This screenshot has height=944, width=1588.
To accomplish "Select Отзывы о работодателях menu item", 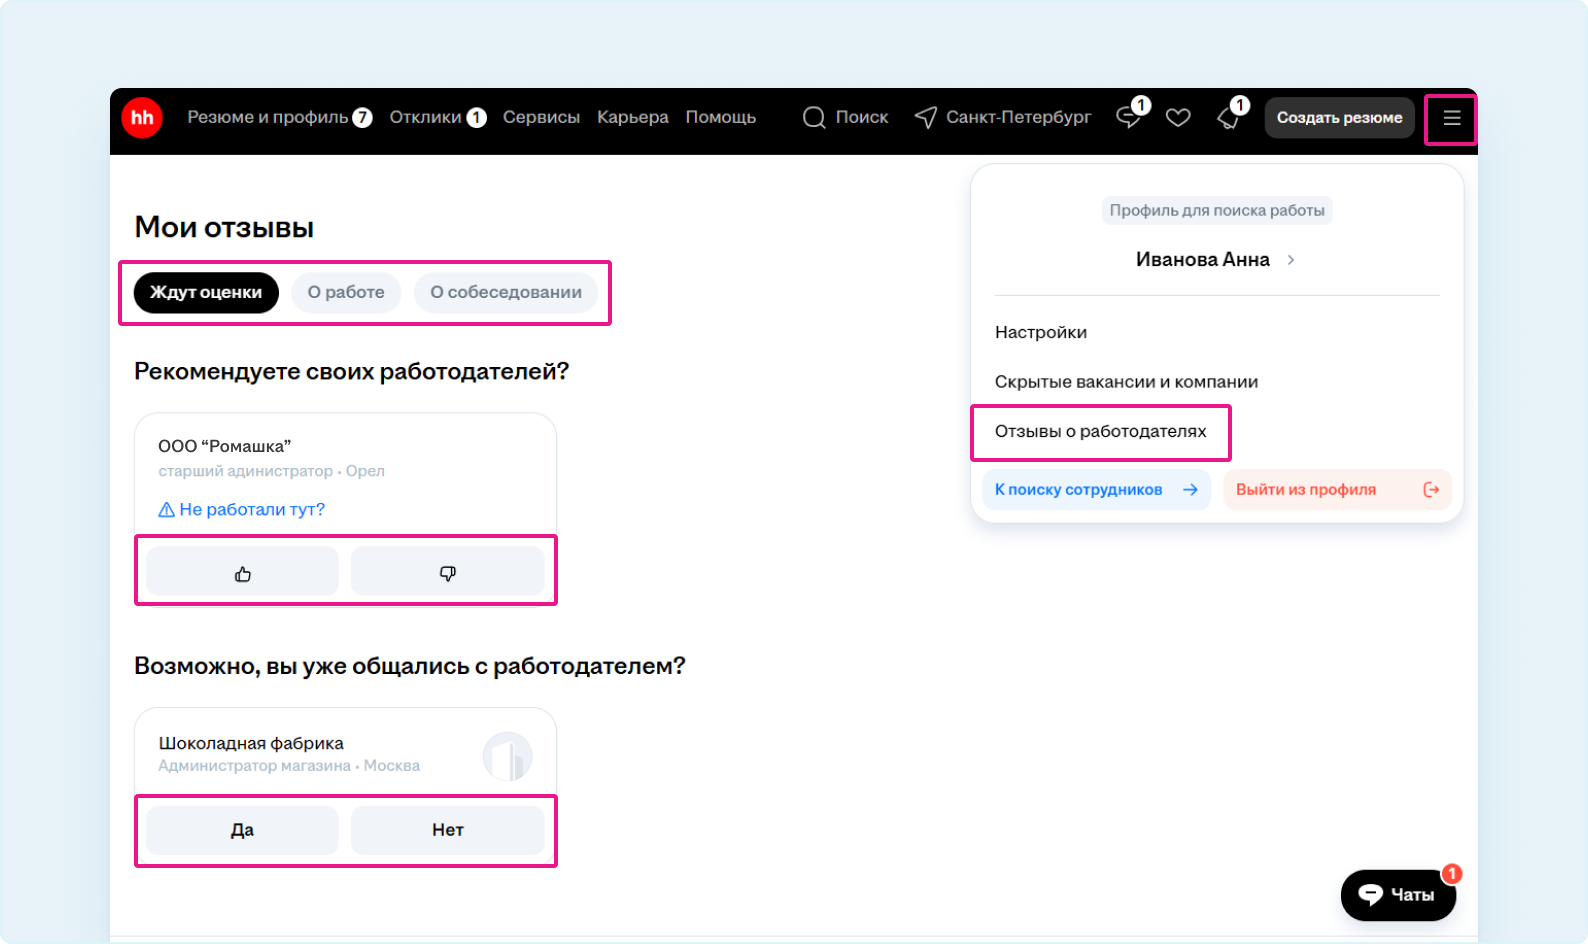I will pos(1100,432).
